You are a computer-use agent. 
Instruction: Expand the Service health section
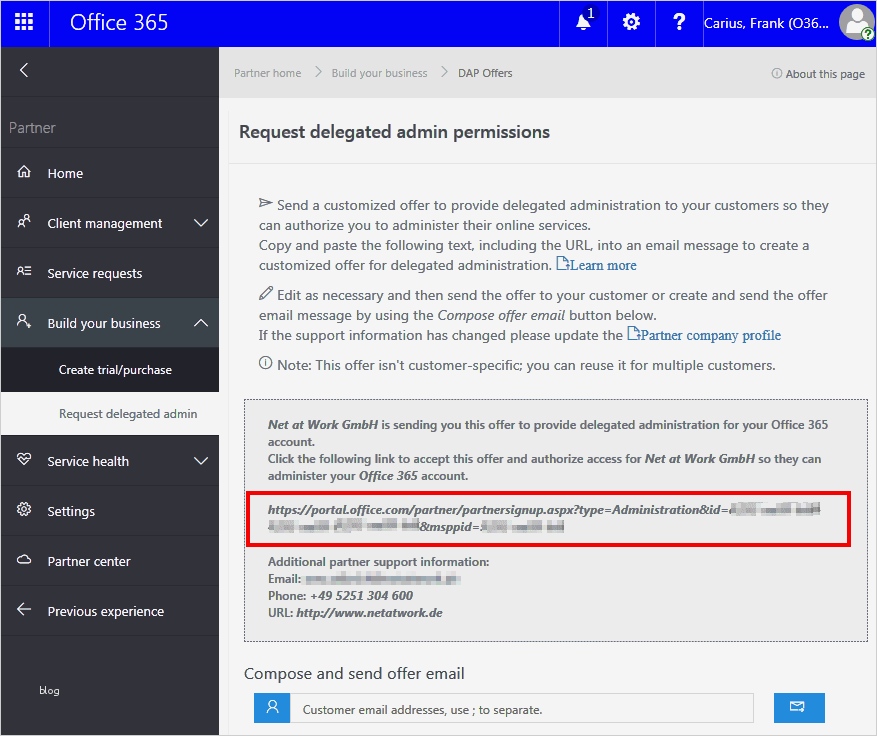199,461
